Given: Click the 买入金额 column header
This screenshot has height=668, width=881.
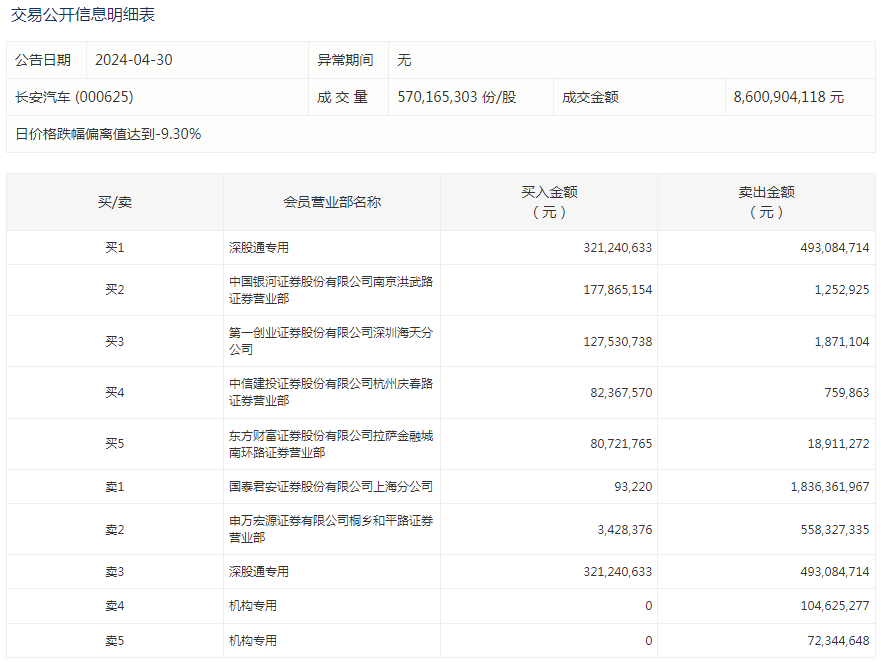Looking at the screenshot, I should click(x=549, y=202).
